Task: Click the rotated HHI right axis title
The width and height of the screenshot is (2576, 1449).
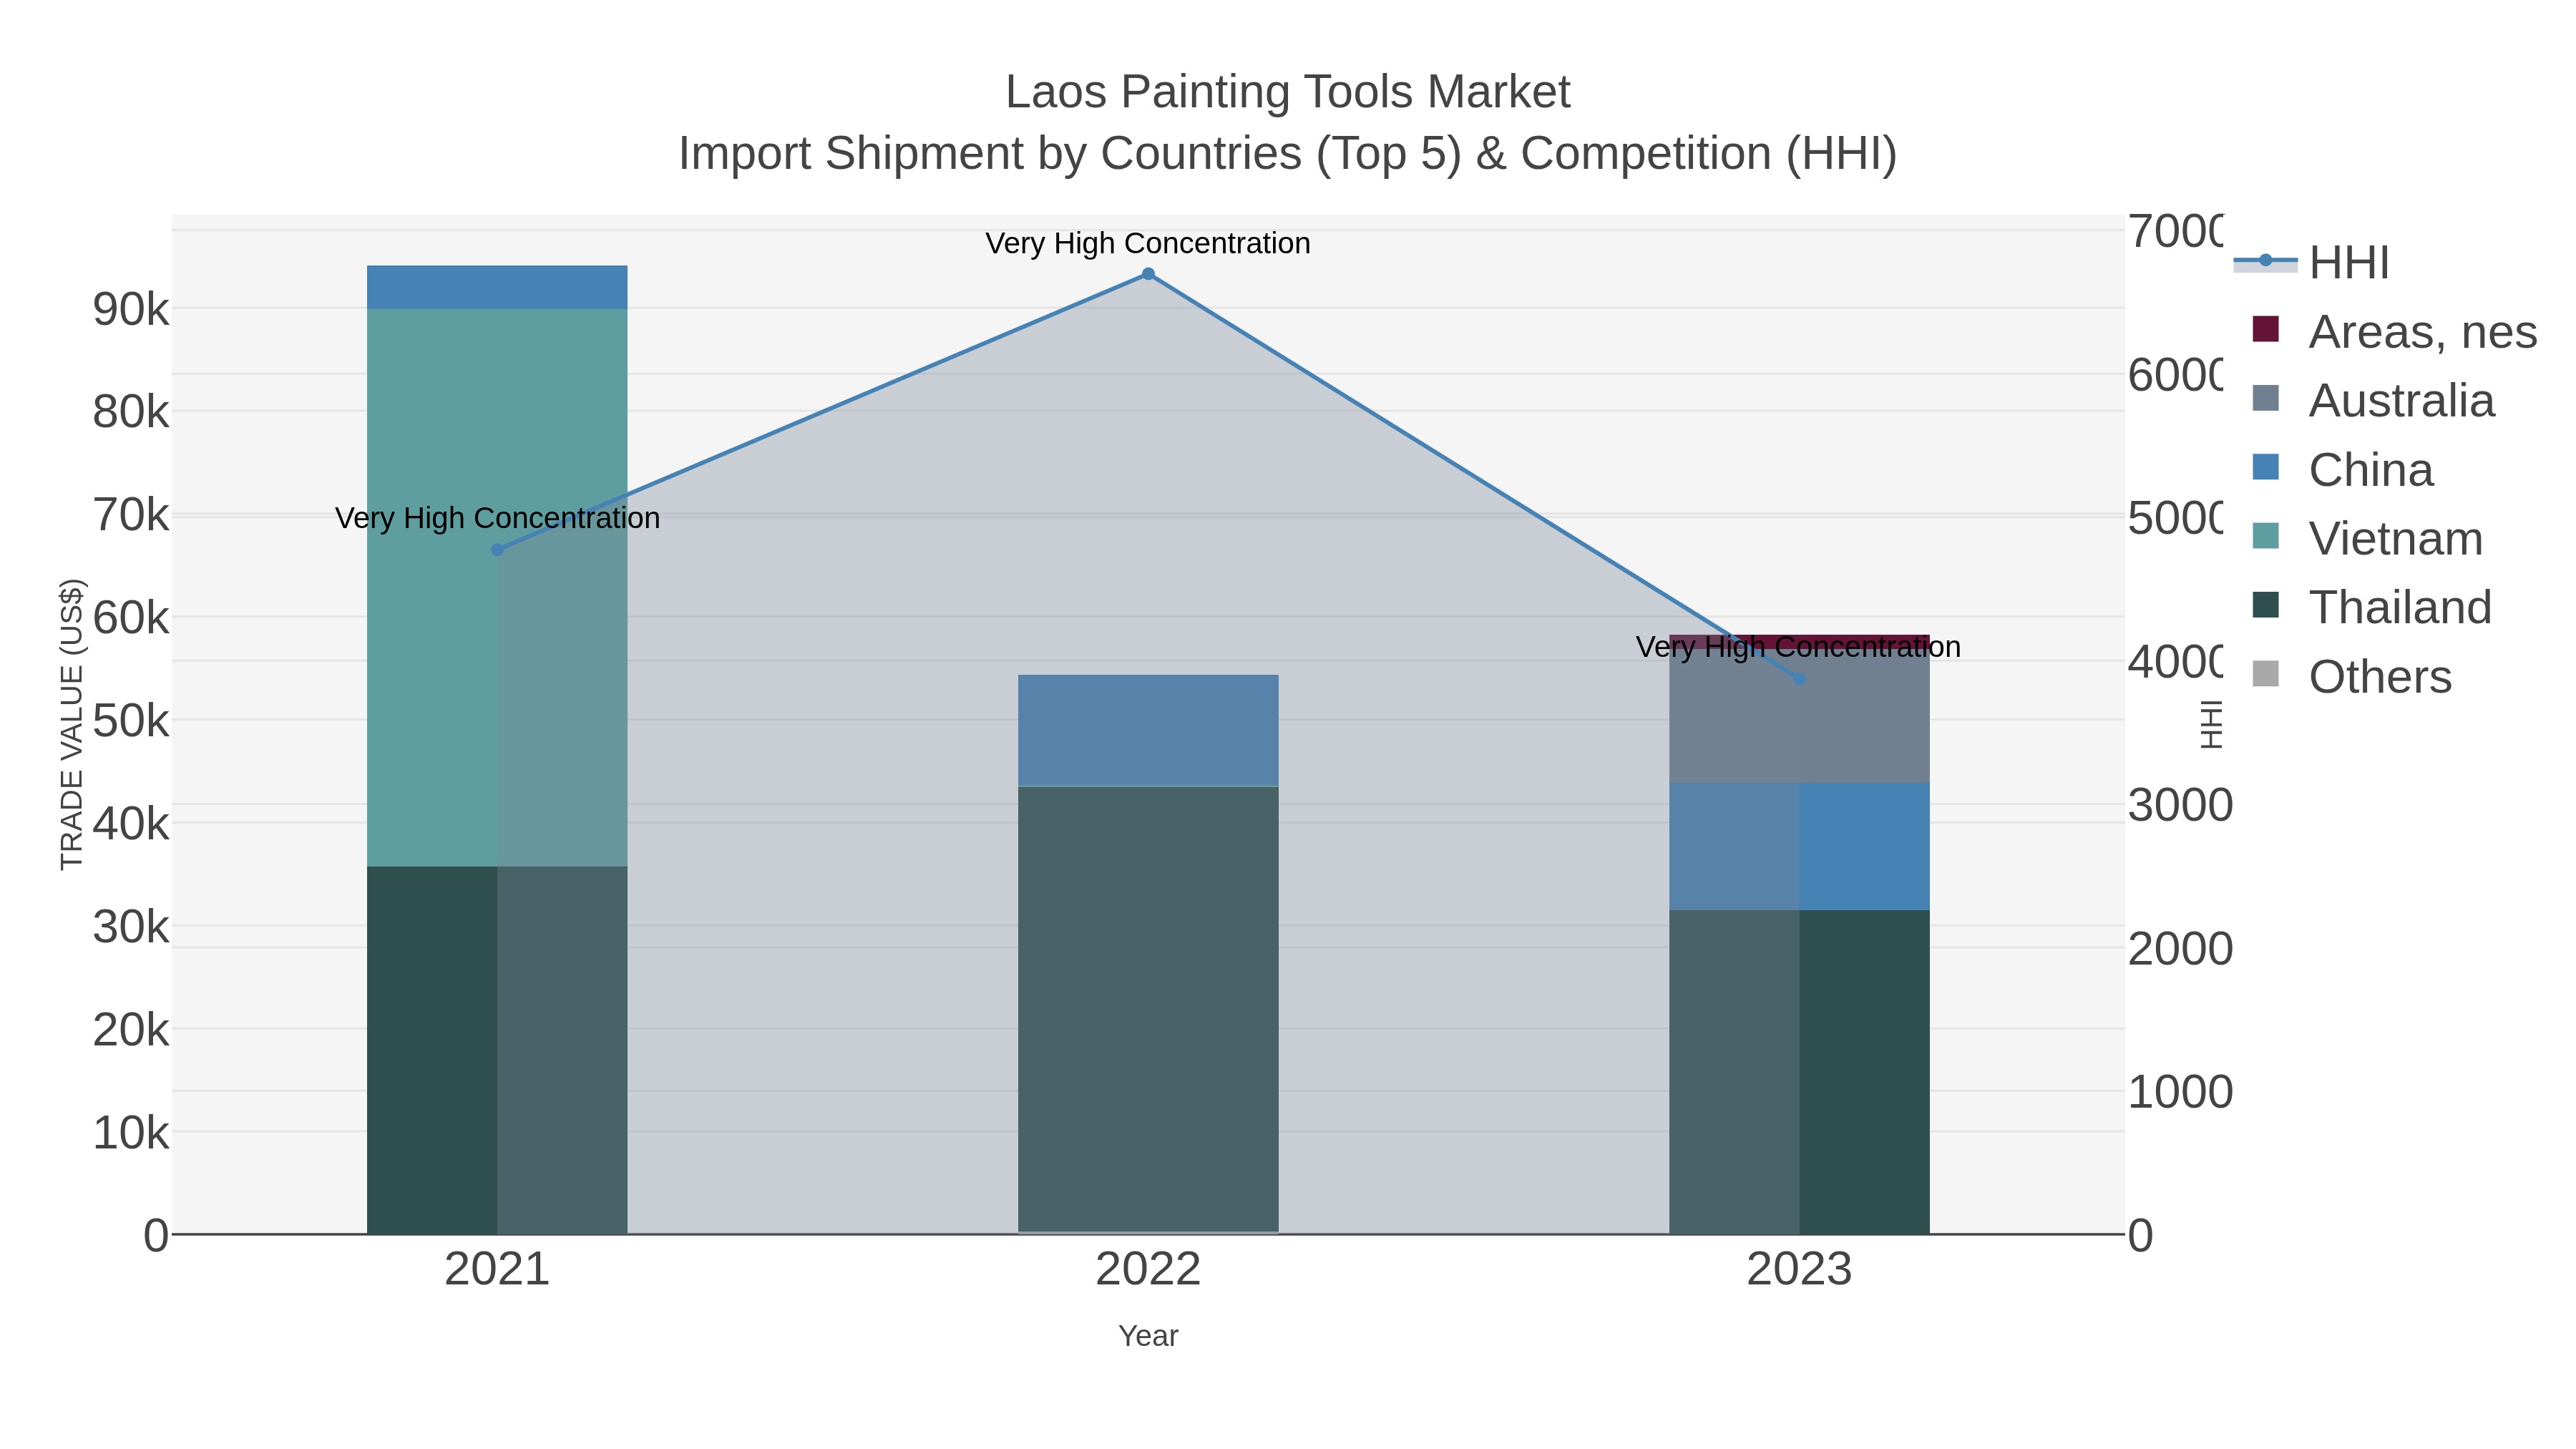Action: point(2211,724)
